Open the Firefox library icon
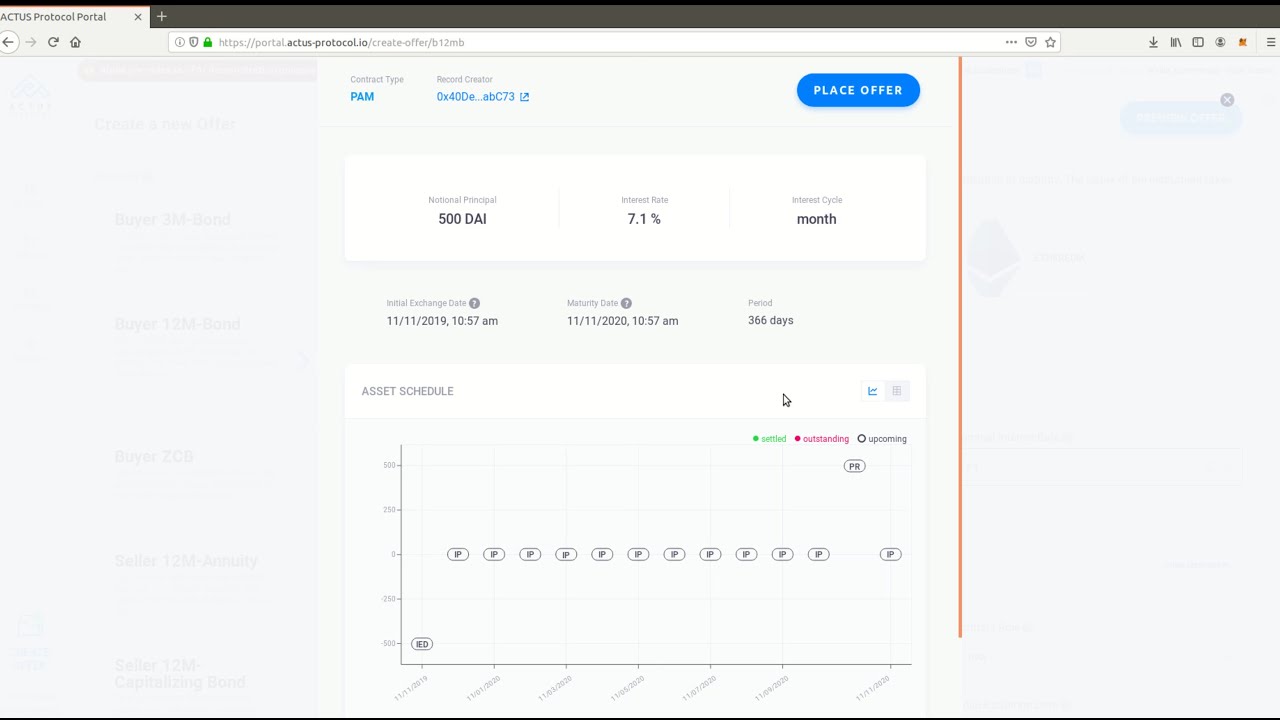 (x=1176, y=42)
